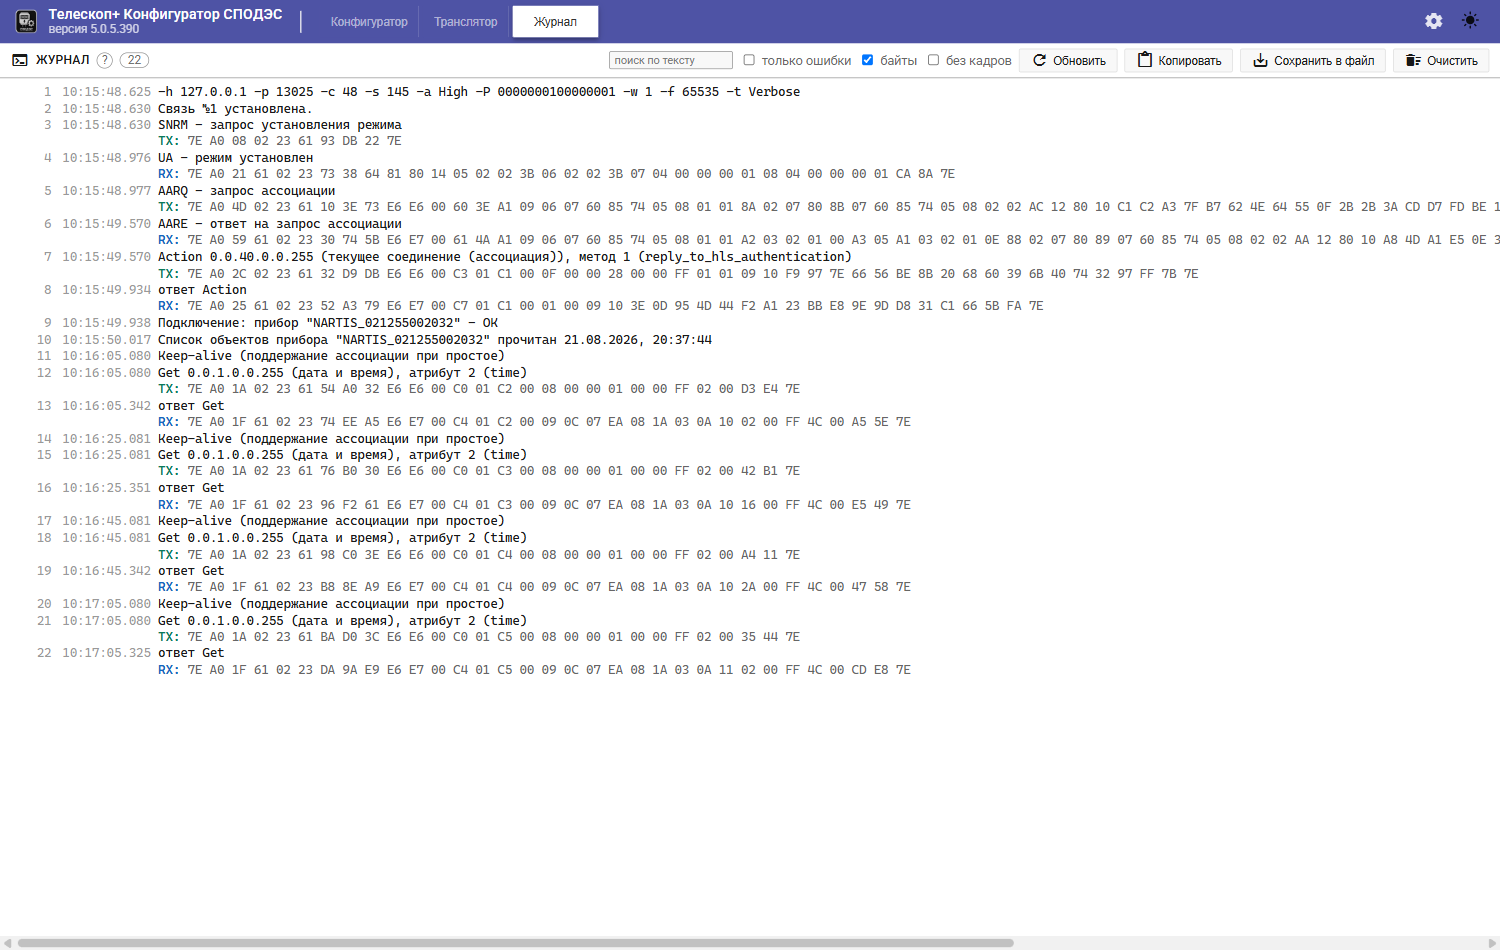Click the Копировать button
The width and height of the screenshot is (1500, 950).
(1179, 60)
